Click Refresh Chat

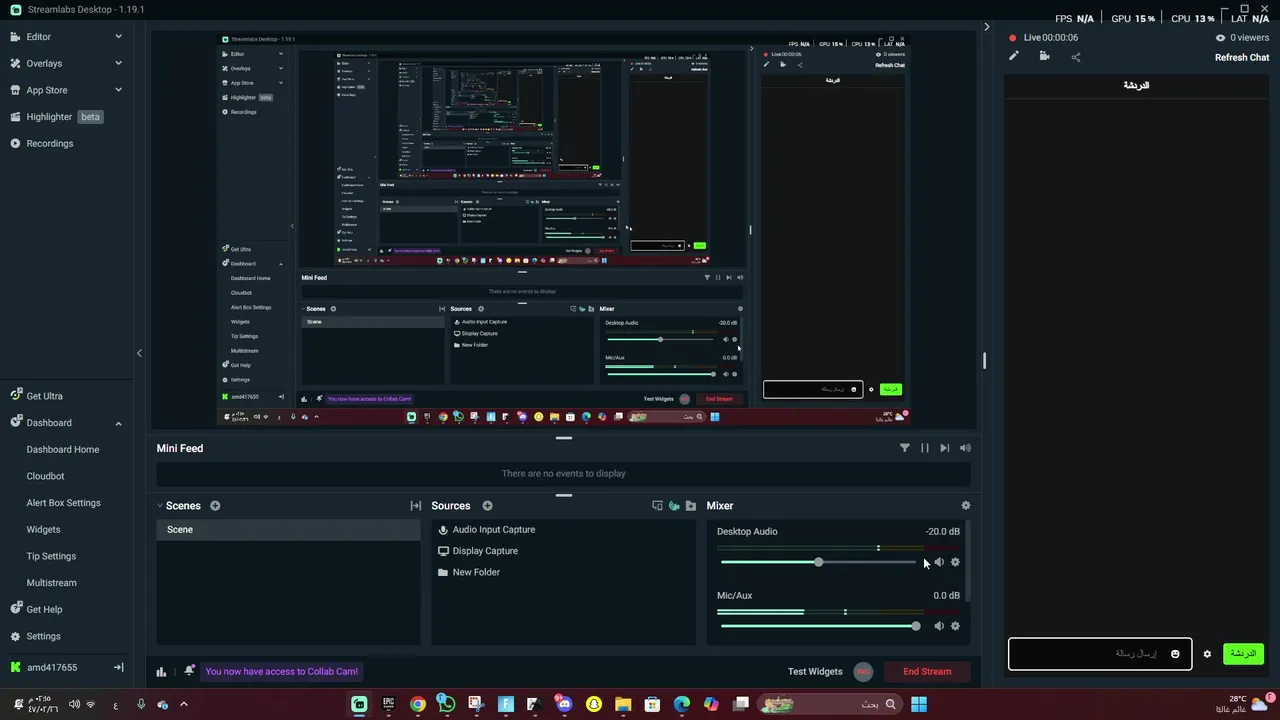coord(1242,58)
